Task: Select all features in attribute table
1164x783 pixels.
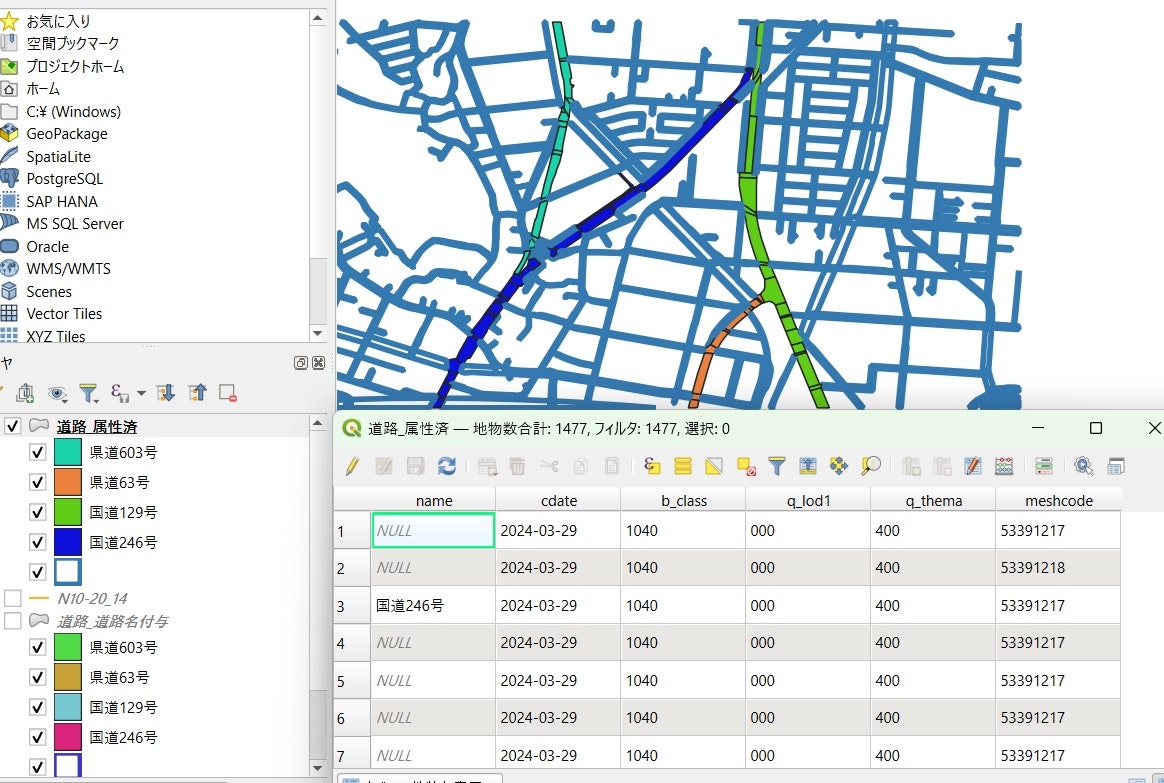Action: tap(684, 466)
